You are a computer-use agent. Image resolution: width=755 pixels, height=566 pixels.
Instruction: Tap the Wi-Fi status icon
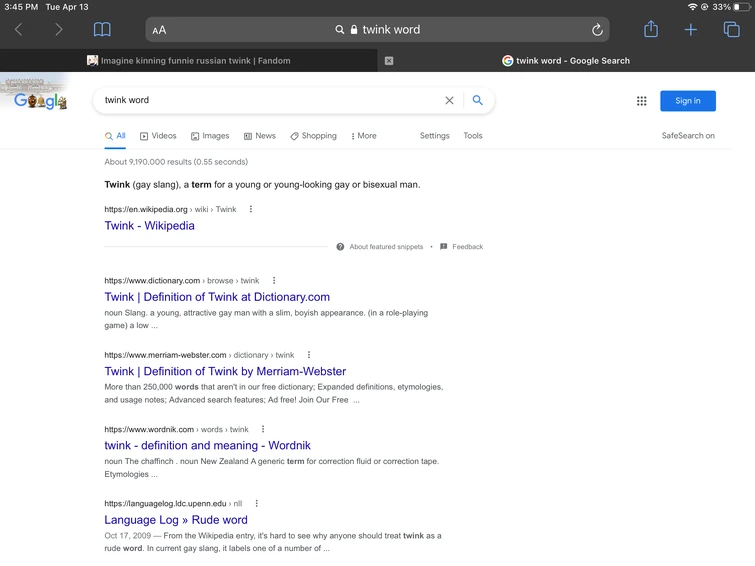[692, 7]
